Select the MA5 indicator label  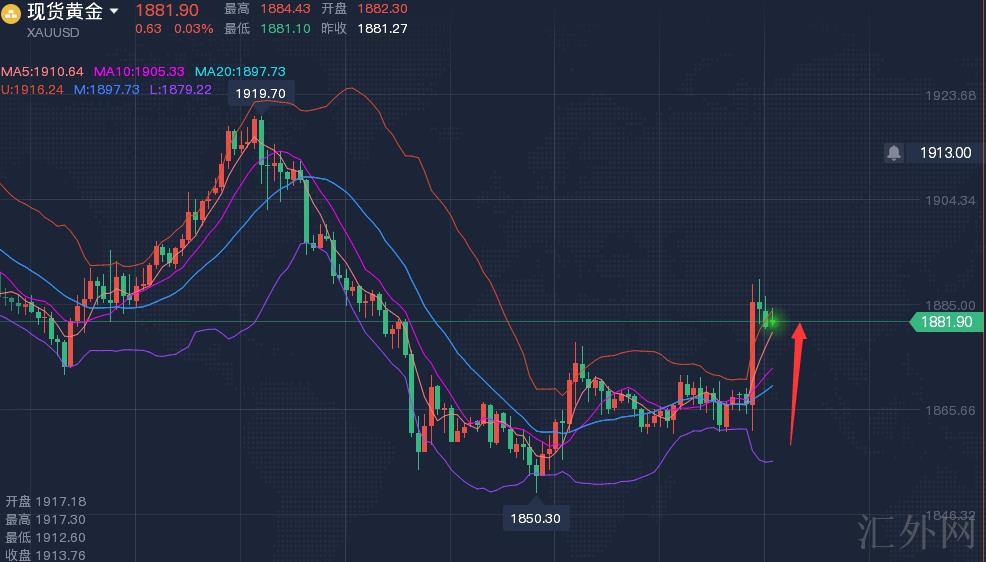tap(42, 72)
